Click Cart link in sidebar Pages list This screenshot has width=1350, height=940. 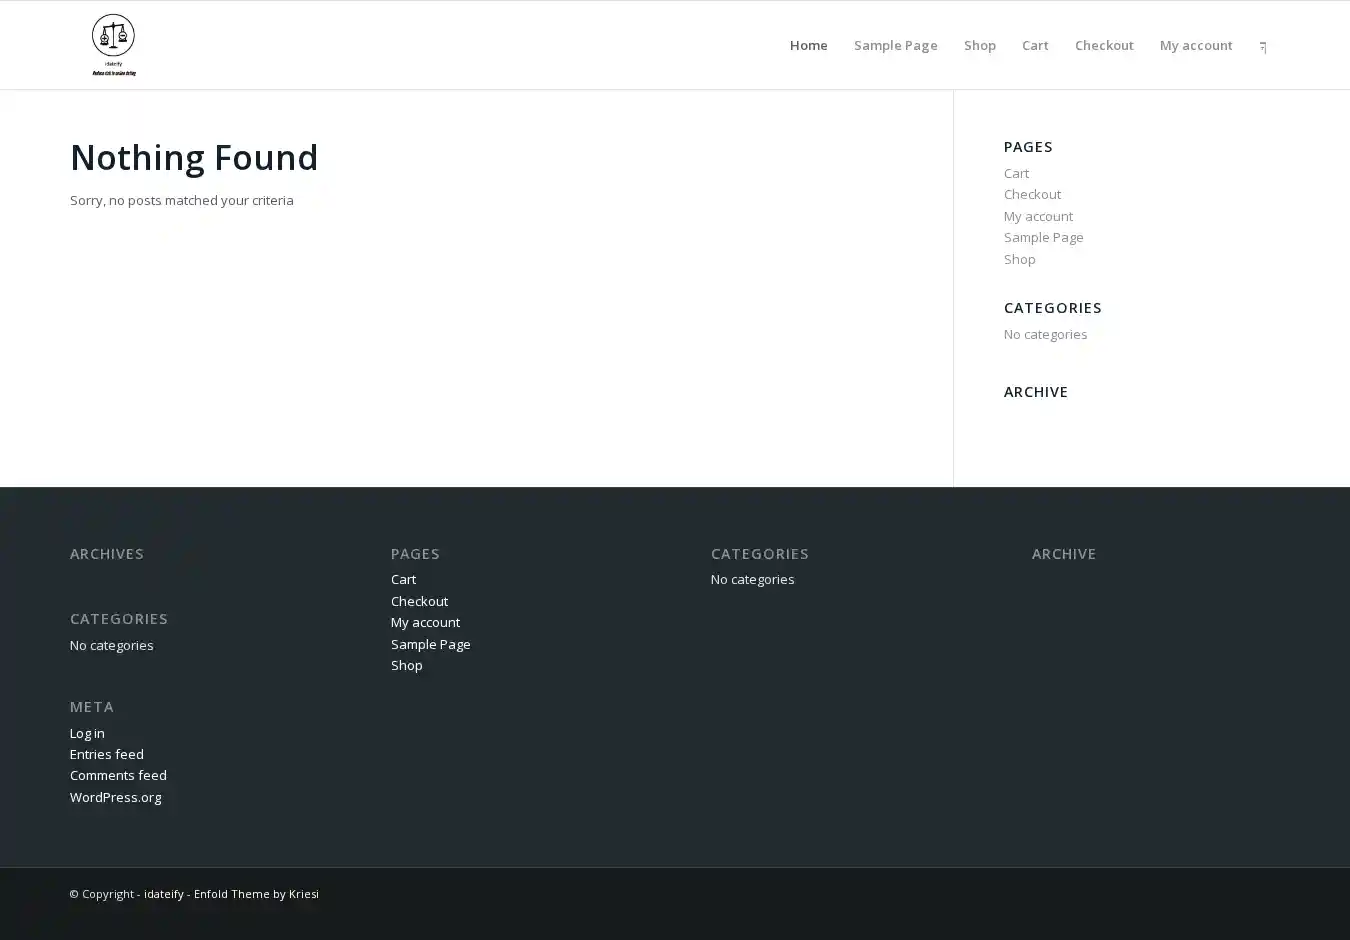[x=1016, y=173]
